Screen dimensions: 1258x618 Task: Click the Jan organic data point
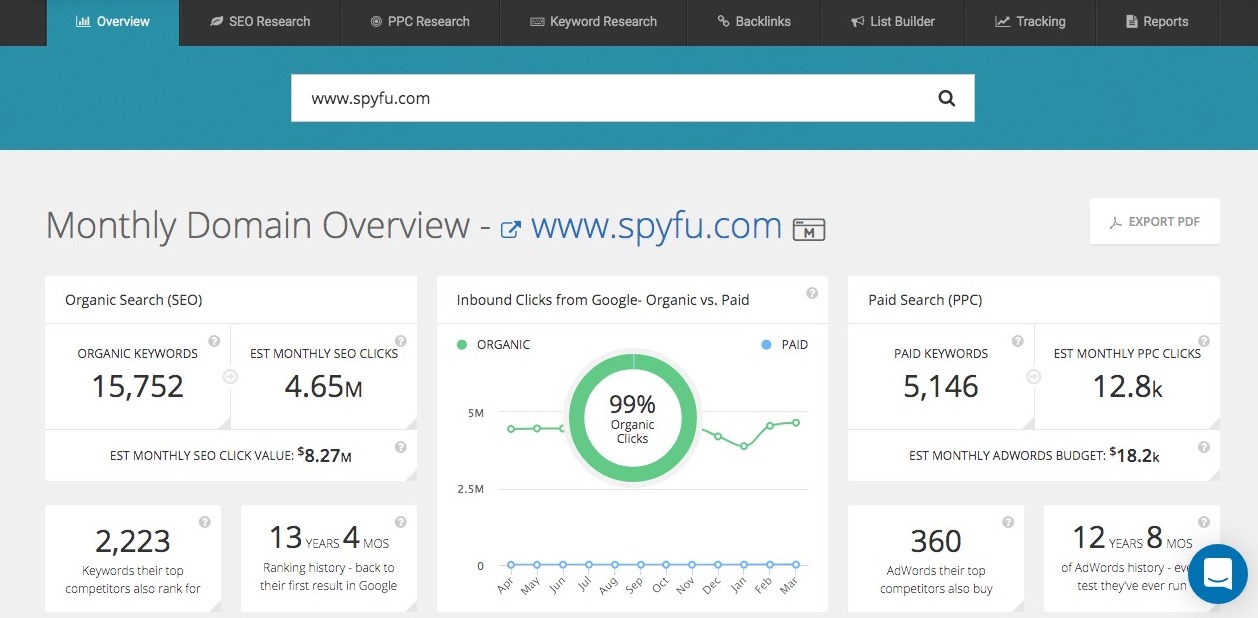744,446
